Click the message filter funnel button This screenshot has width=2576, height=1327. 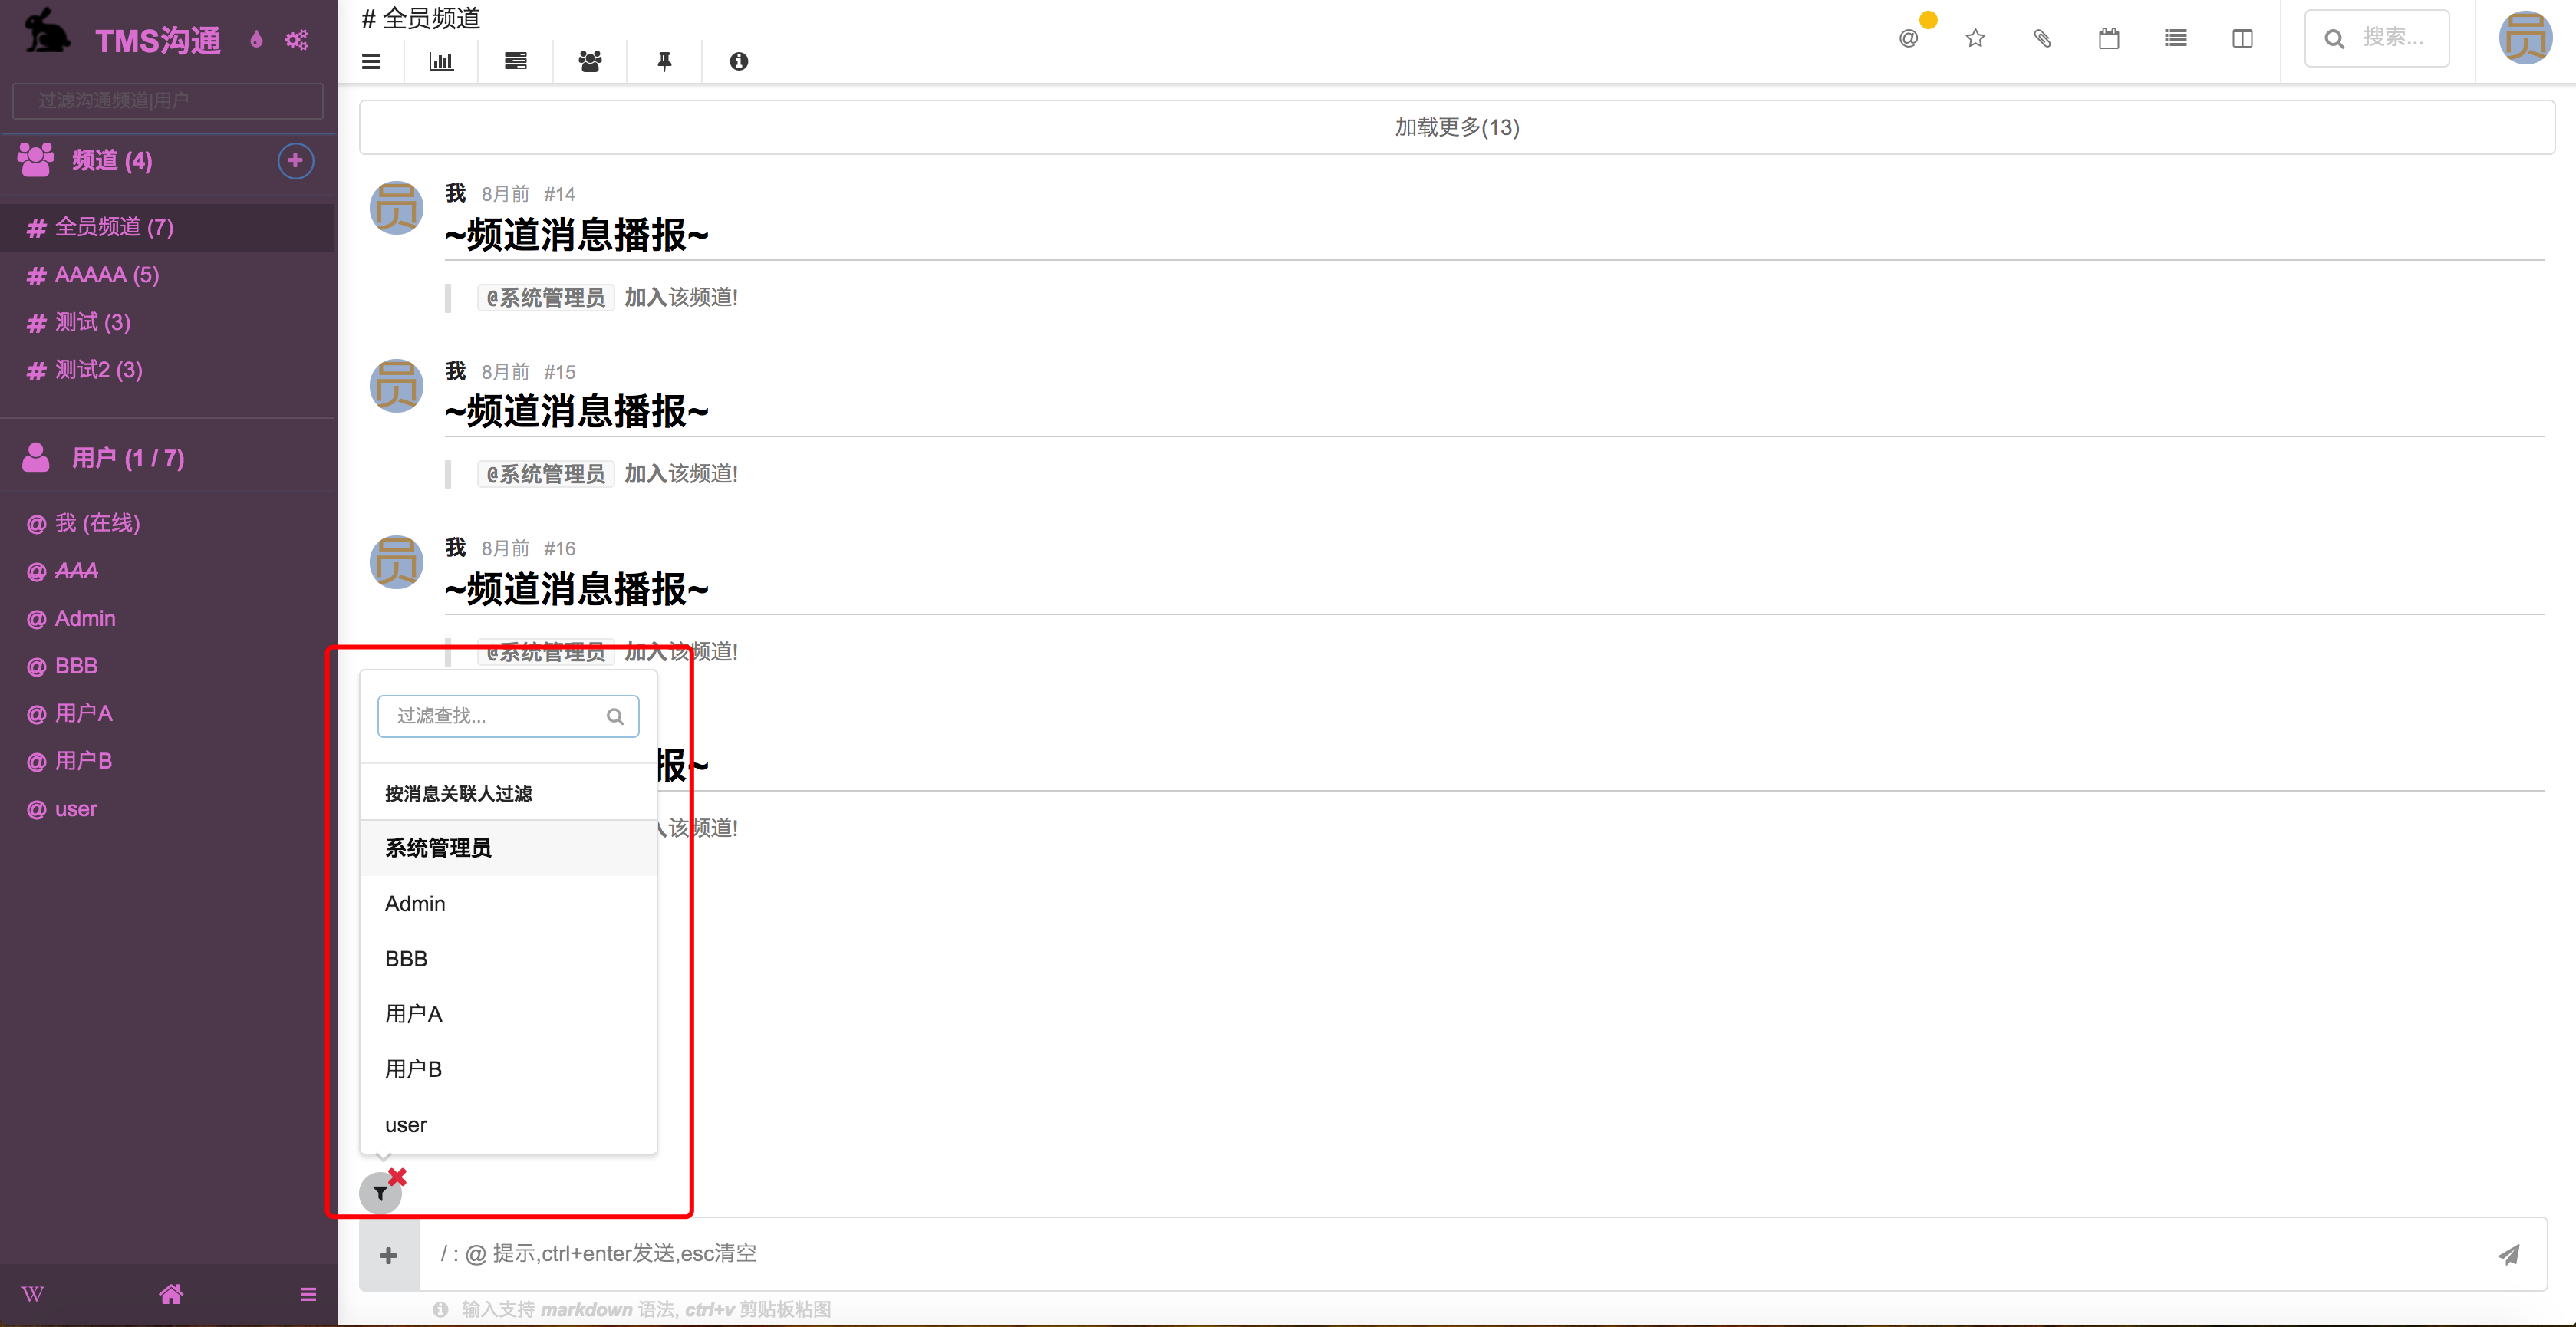click(380, 1193)
